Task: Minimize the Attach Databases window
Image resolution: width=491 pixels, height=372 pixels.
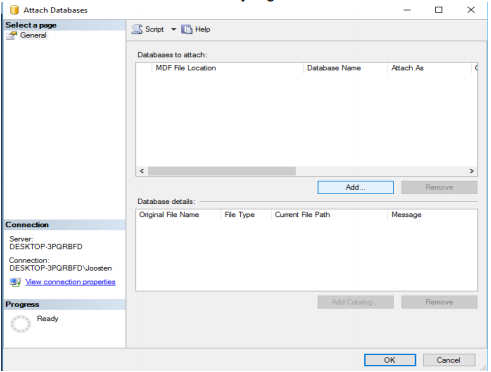Action: coord(407,10)
